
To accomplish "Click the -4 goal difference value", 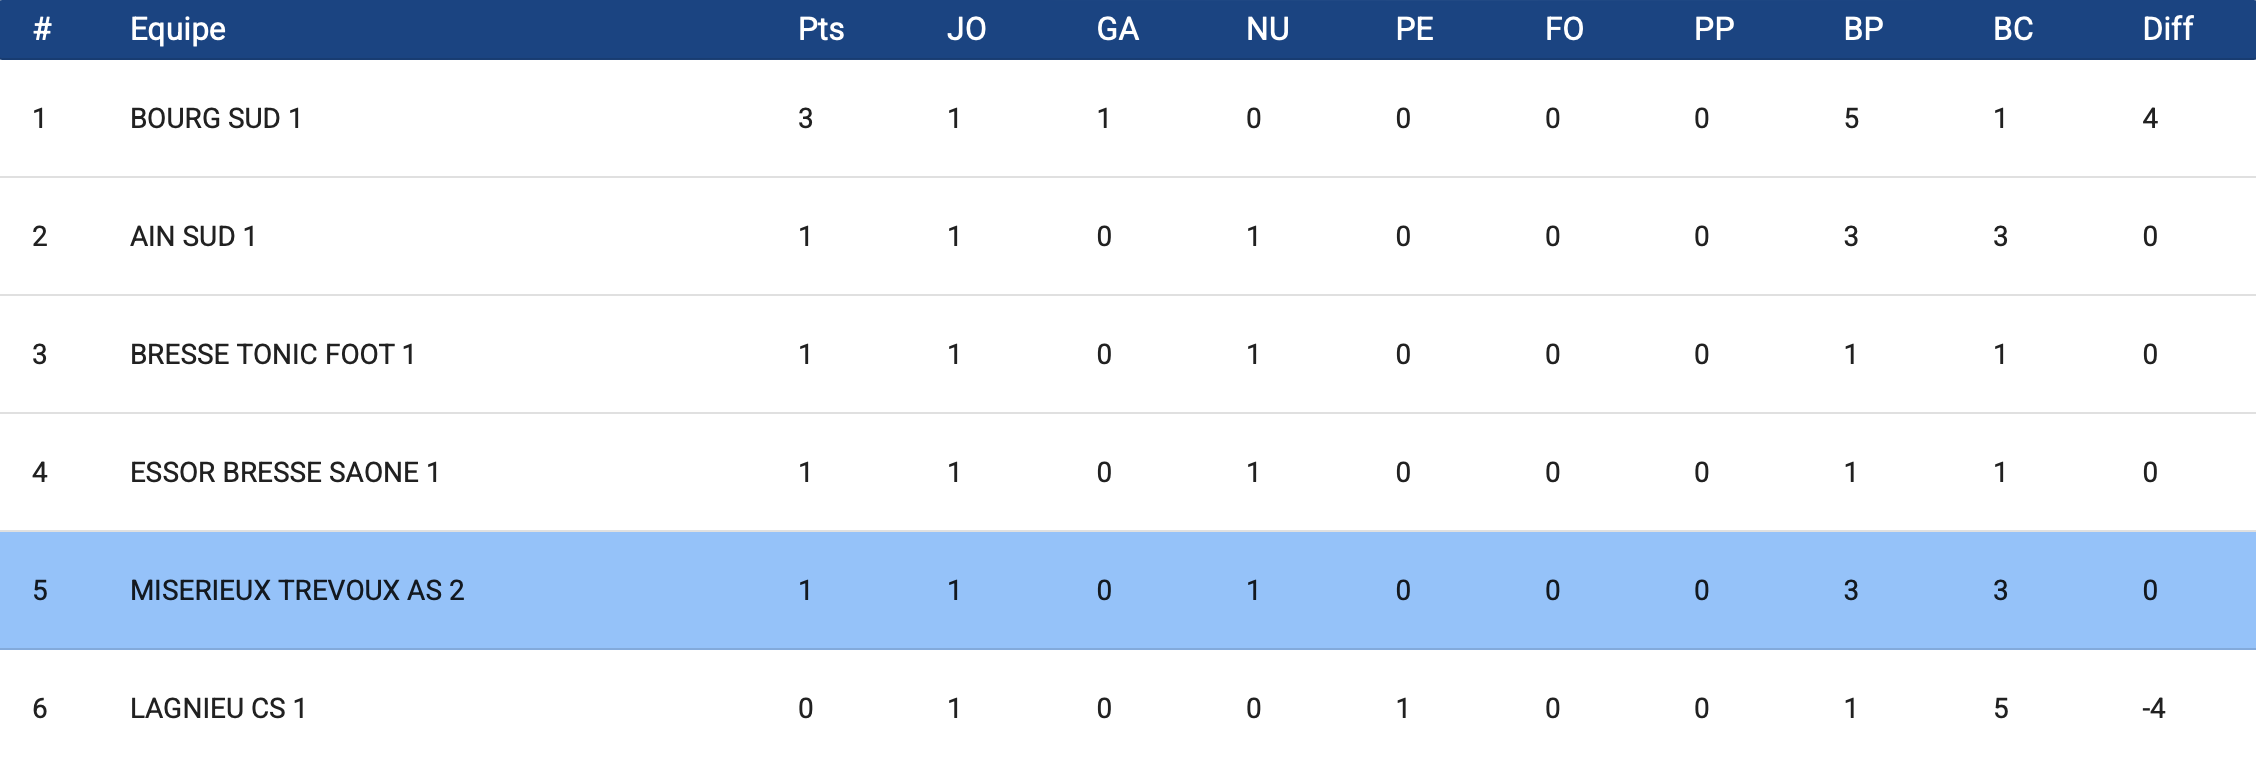I will (x=2153, y=708).
